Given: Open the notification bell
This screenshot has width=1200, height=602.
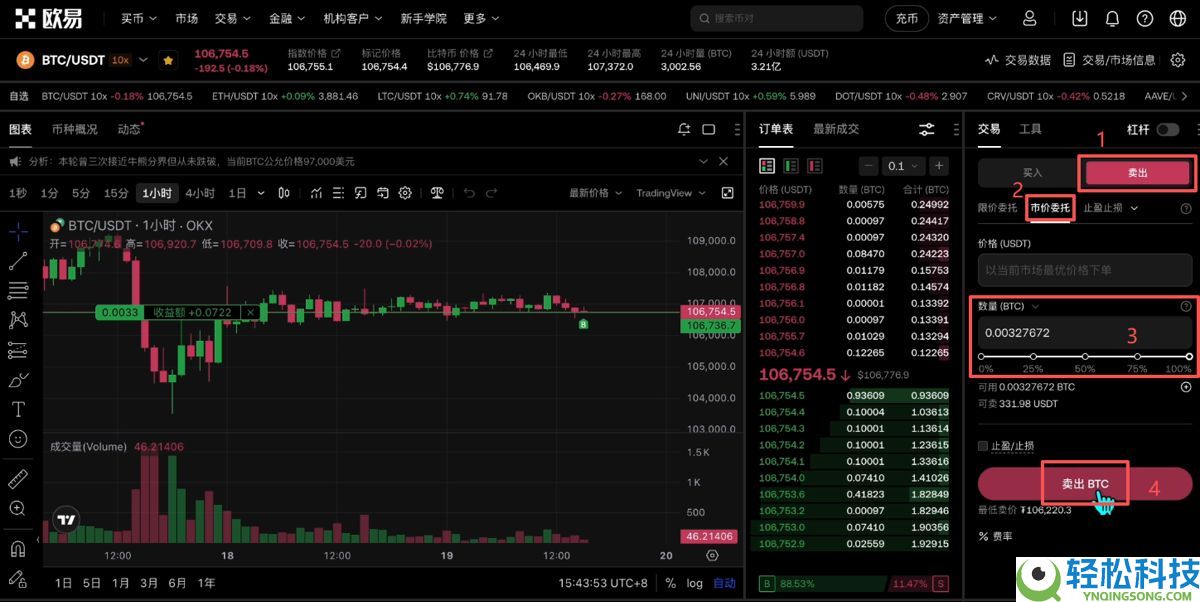Looking at the screenshot, I should pyautogui.click(x=1112, y=18).
